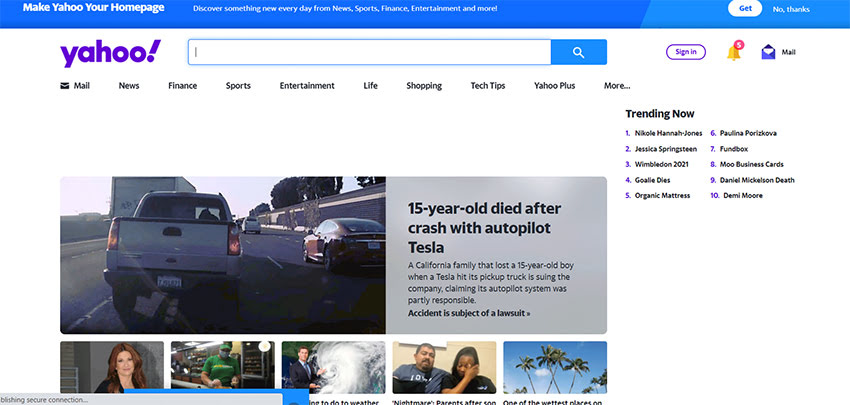Open the Tesla crash headline story
Screen dimensions: 850x405
click(x=484, y=228)
